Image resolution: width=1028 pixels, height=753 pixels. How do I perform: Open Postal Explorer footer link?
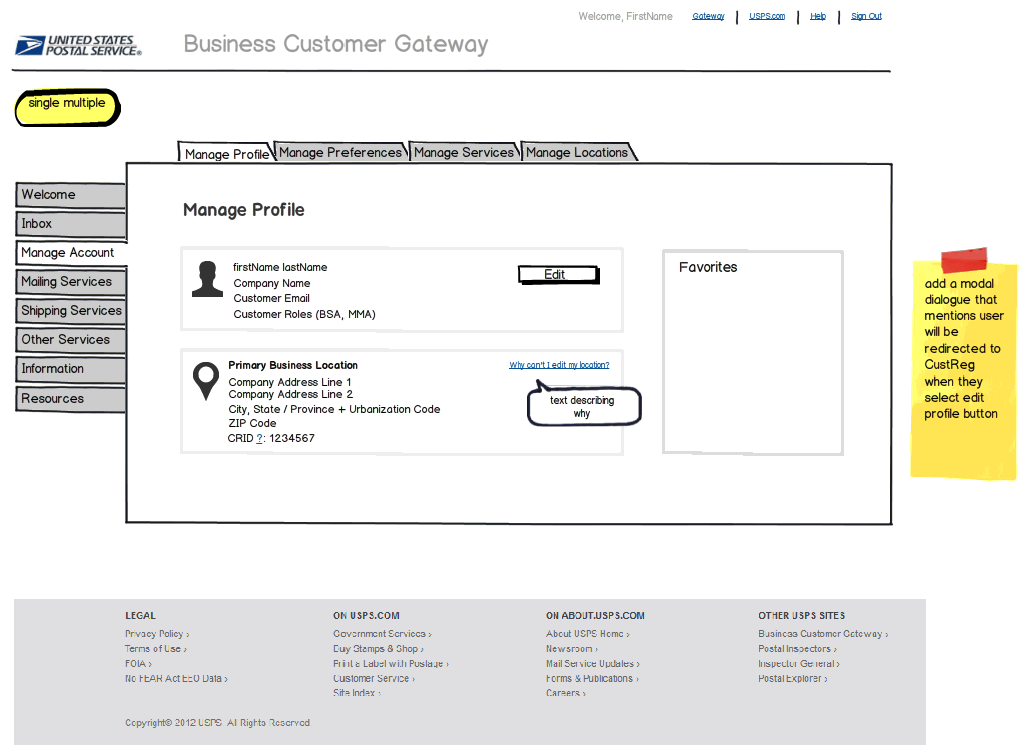[792, 679]
